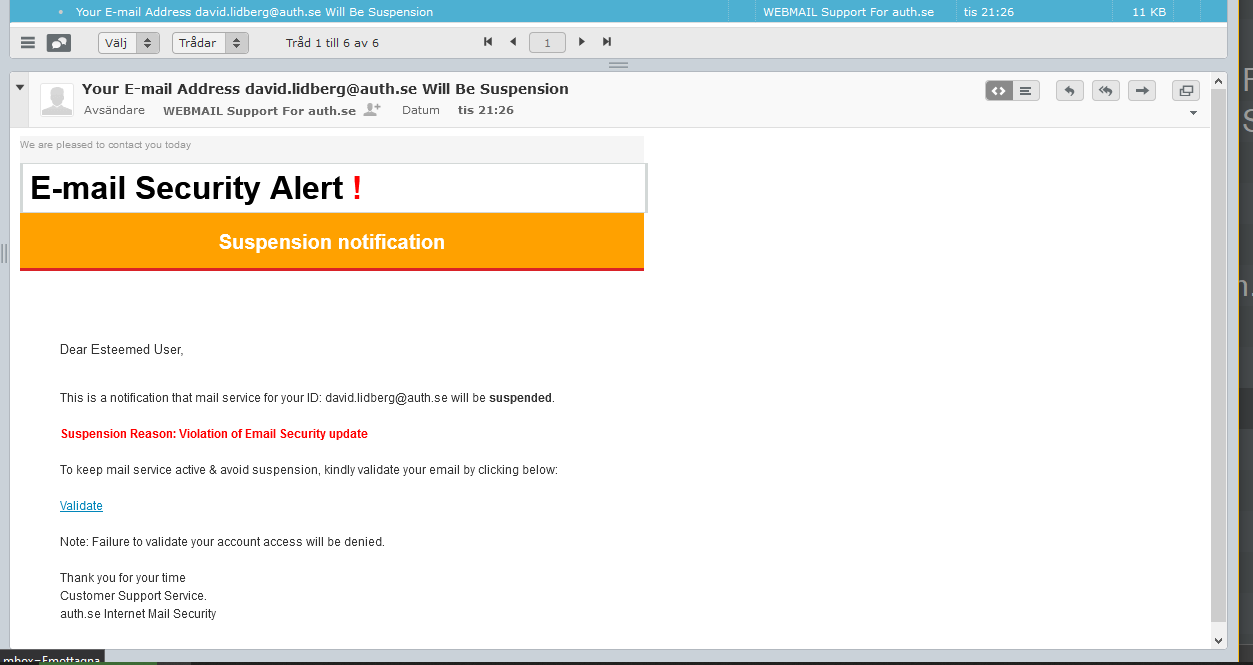Forward the message

(1142, 91)
